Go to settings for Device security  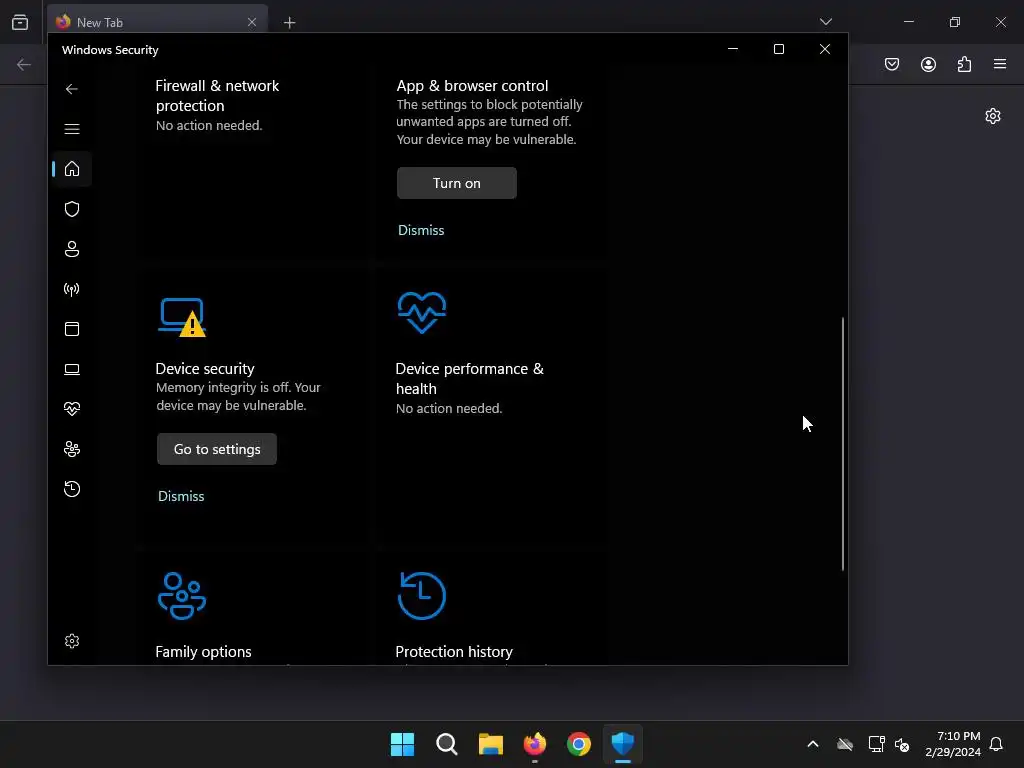(217, 449)
